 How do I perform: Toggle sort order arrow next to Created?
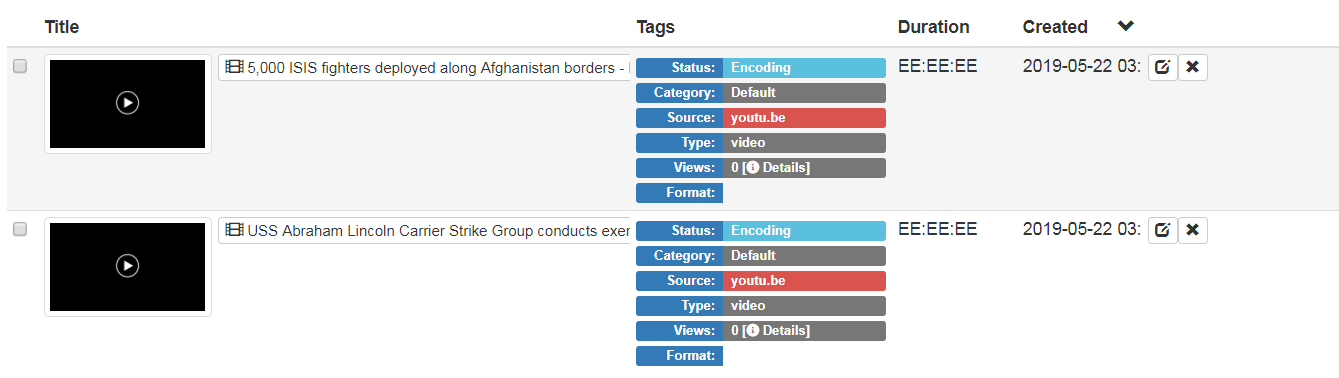pos(1126,26)
